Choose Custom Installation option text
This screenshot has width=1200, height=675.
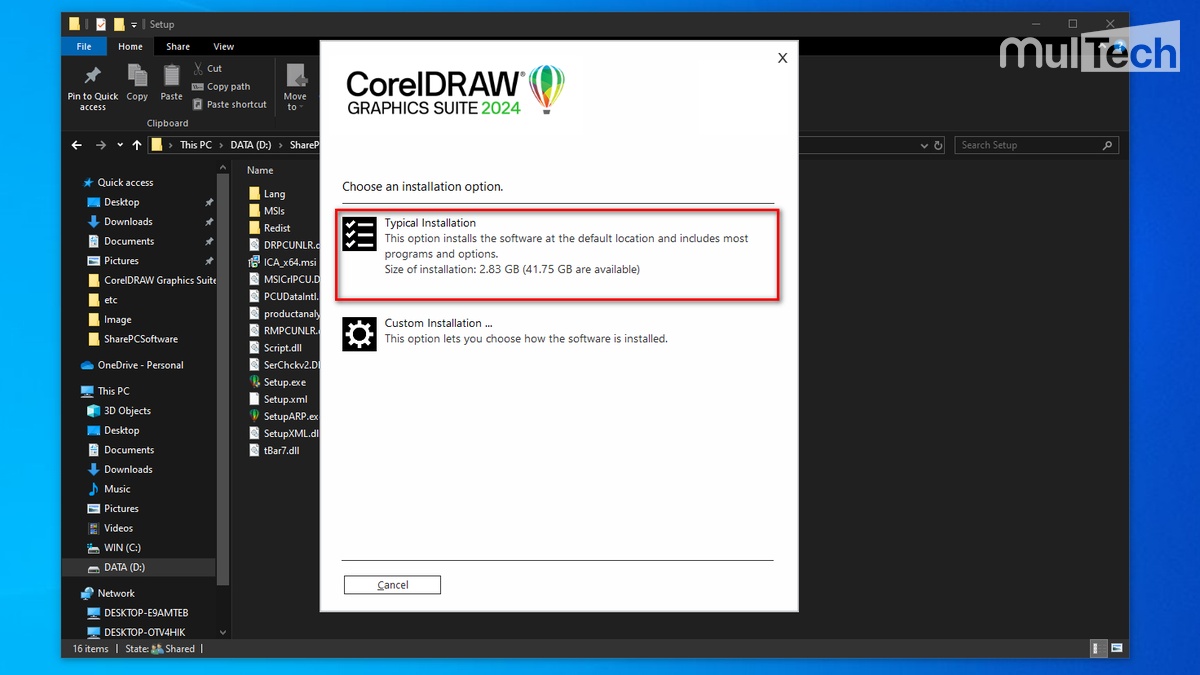(438, 323)
